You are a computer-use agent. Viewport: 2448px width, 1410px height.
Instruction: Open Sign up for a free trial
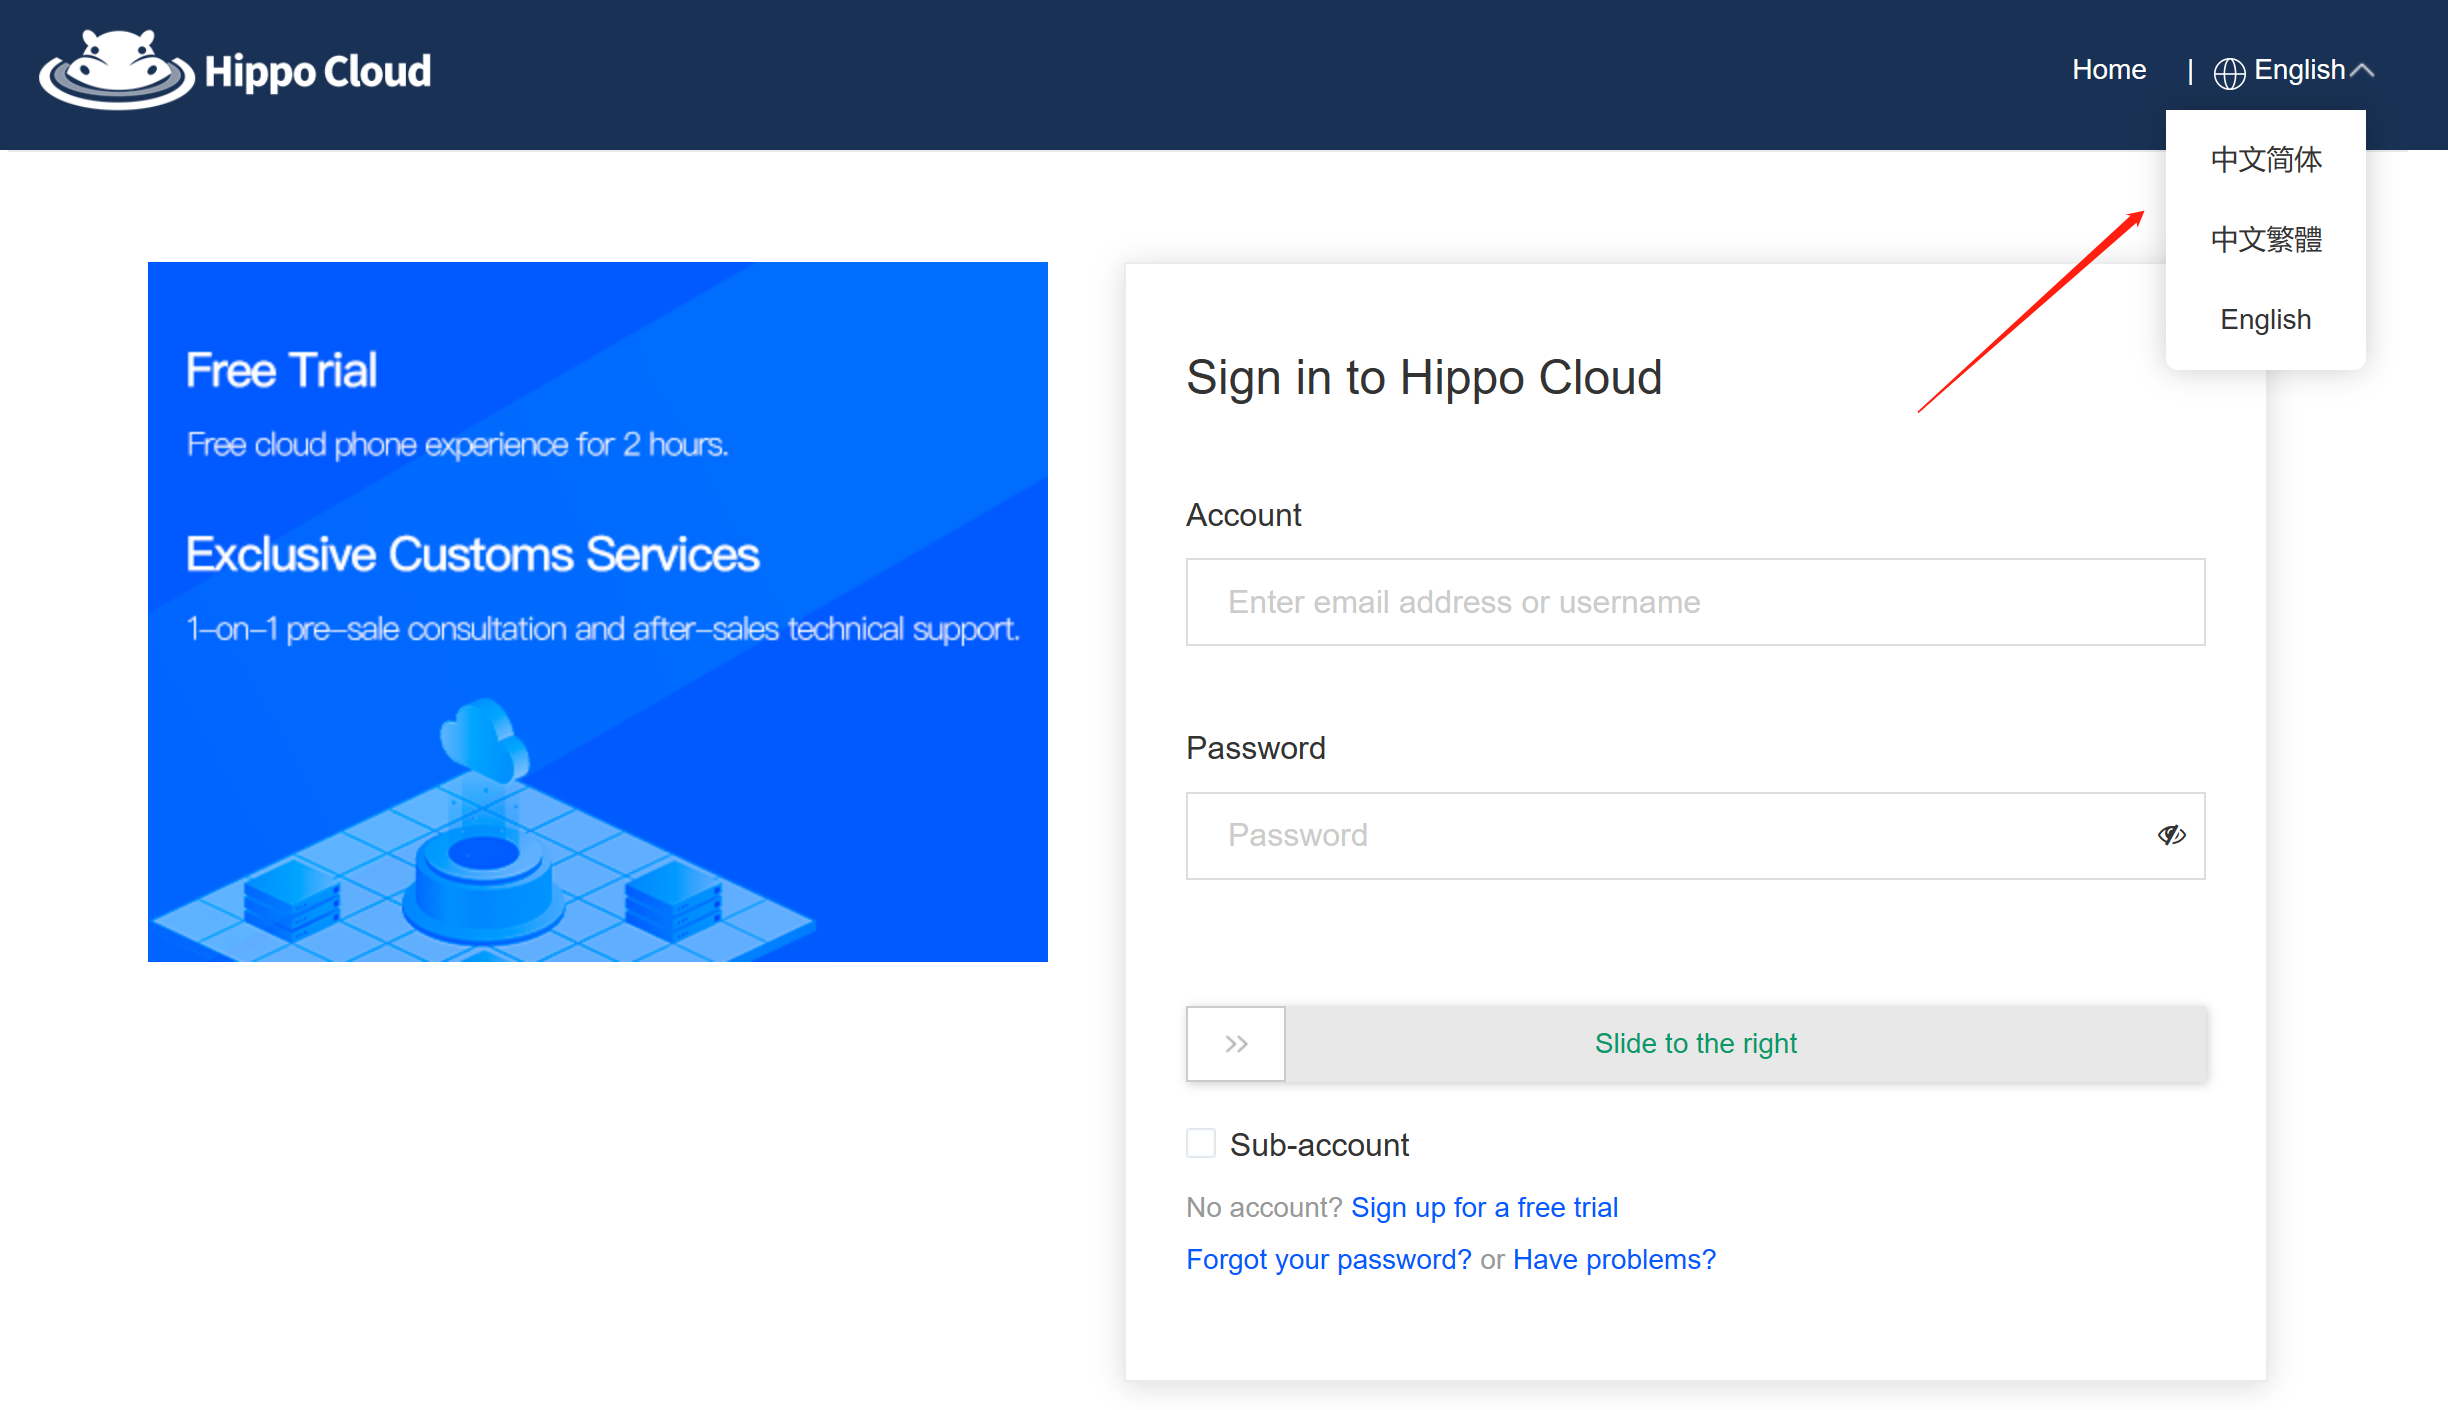(x=1484, y=1207)
